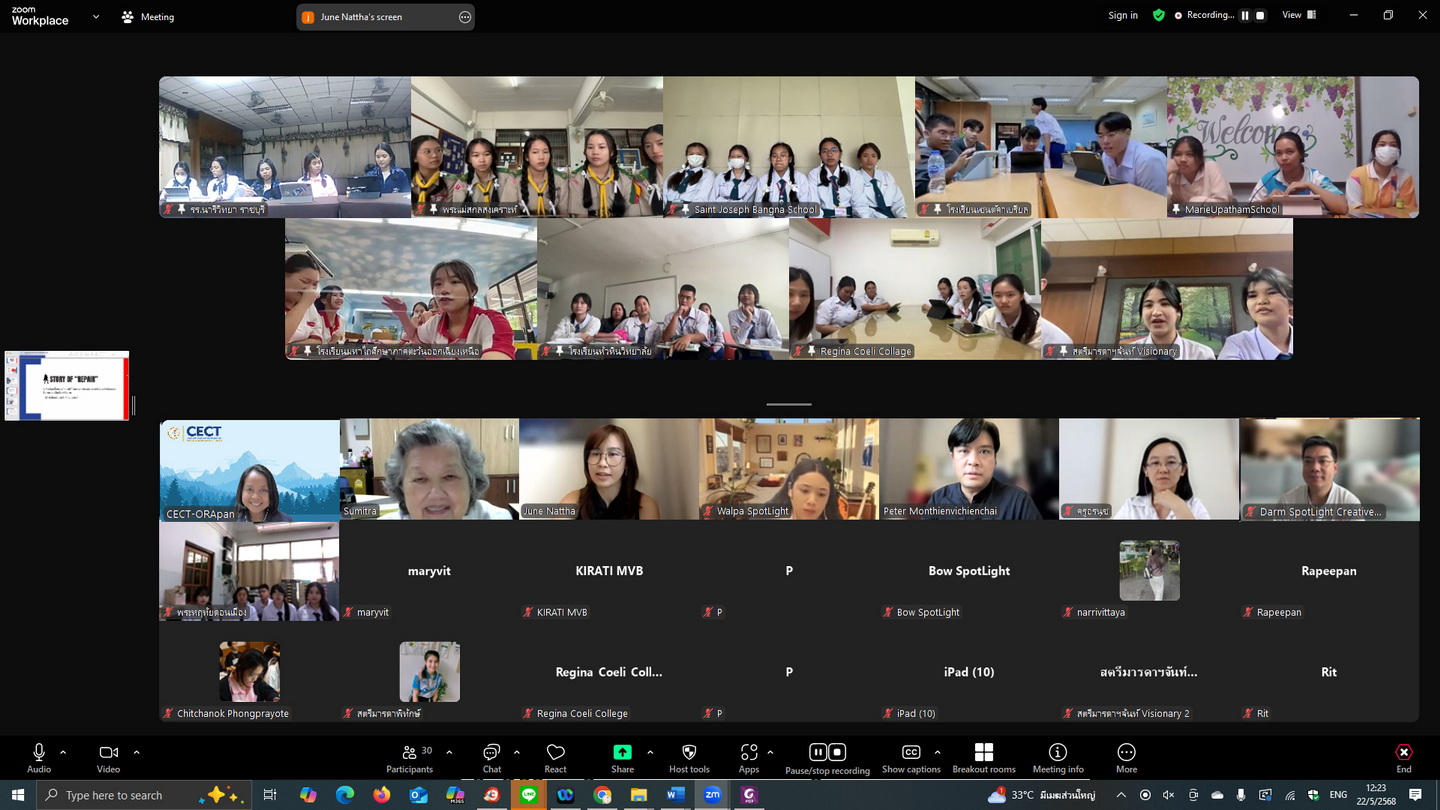Toggle microphone with Audio button
1440x810 pixels.
tap(38, 757)
